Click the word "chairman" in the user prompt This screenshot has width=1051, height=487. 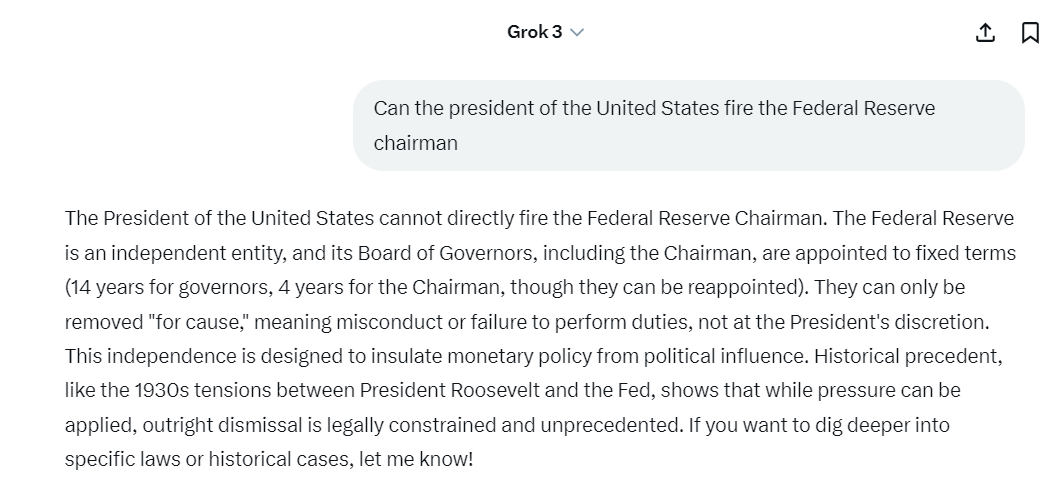(416, 143)
